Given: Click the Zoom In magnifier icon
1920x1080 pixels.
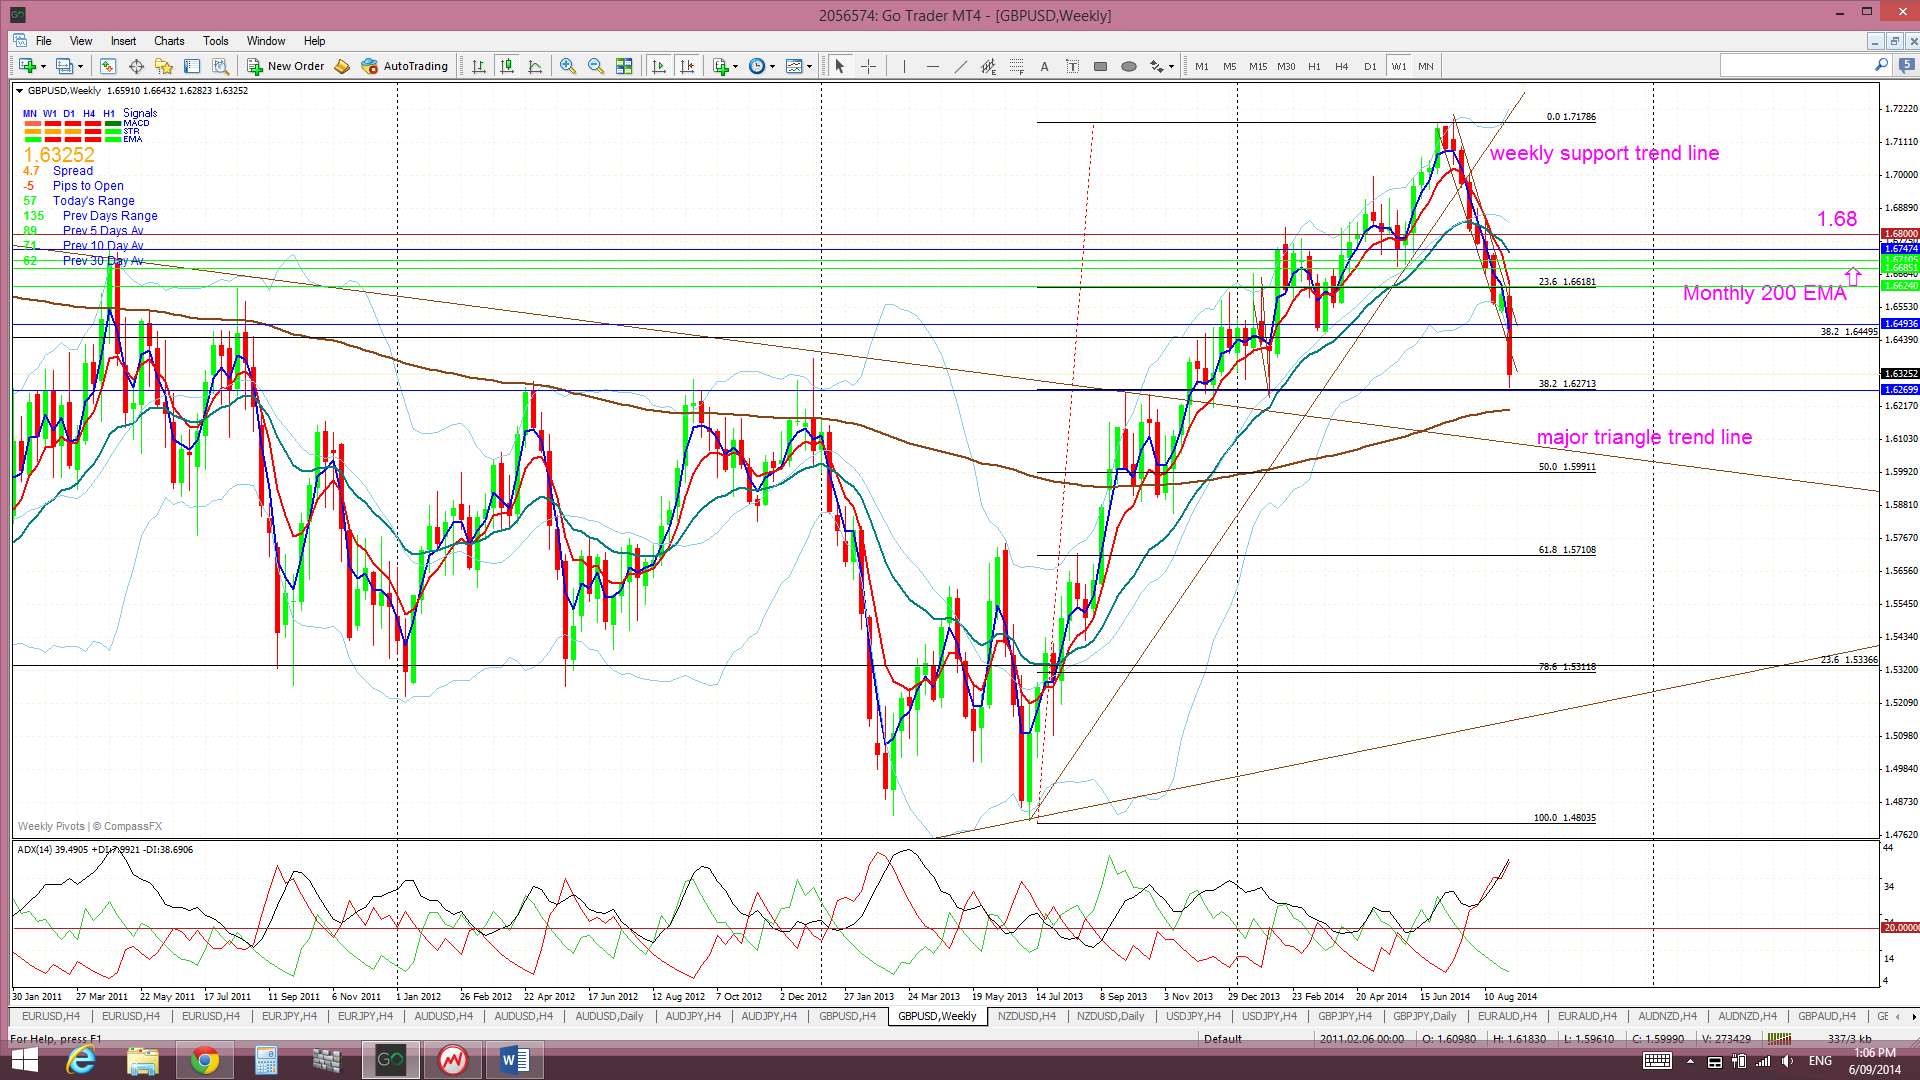Looking at the screenshot, I should 568,66.
